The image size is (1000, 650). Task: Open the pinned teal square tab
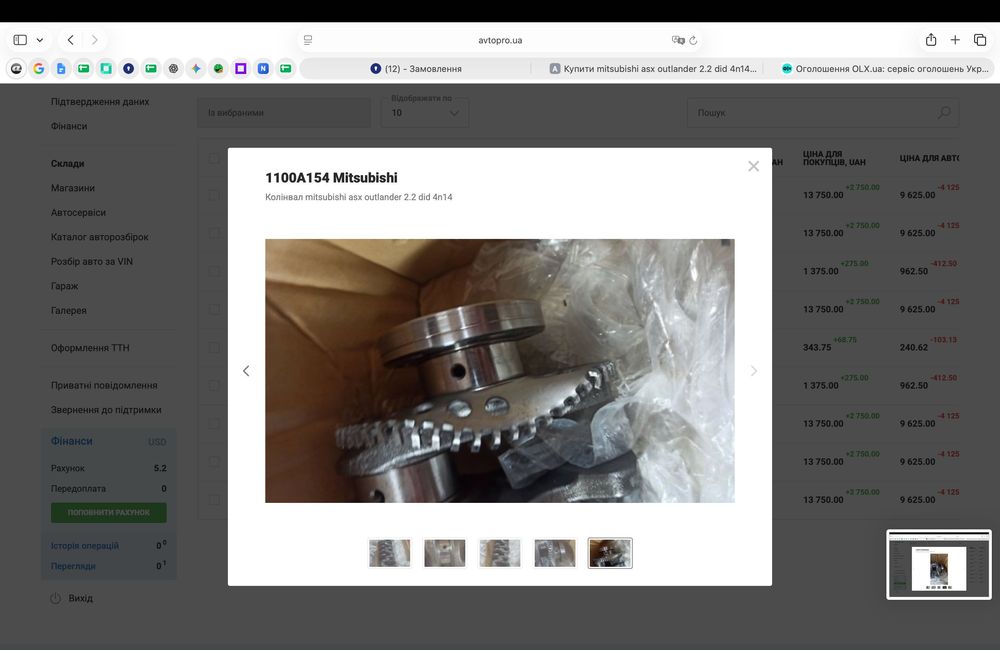[106, 68]
